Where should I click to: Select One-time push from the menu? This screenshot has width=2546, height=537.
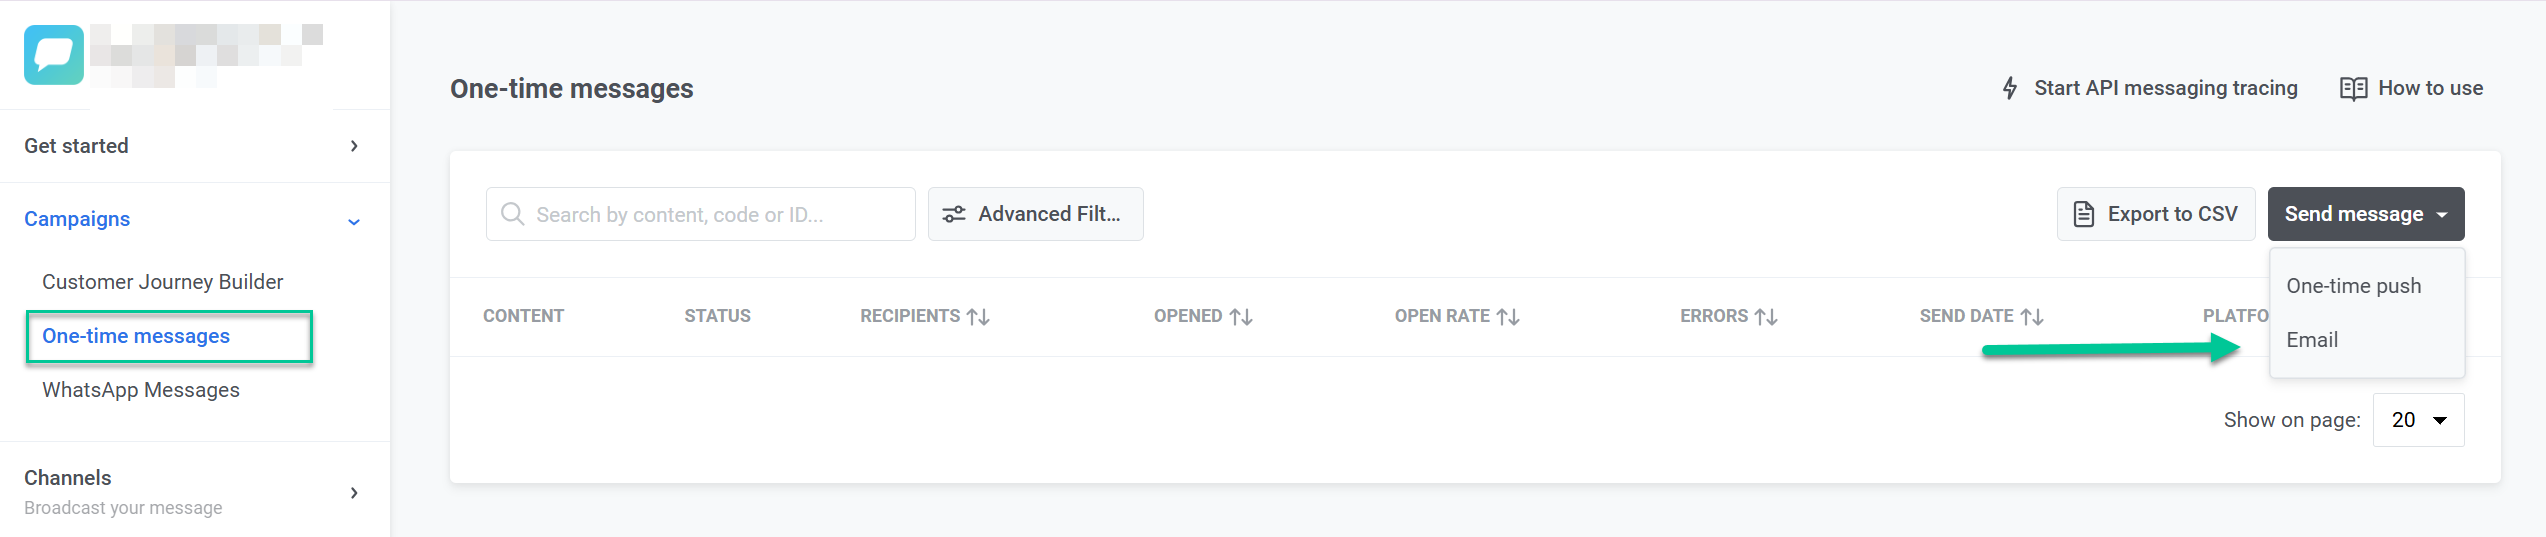(x=2353, y=286)
